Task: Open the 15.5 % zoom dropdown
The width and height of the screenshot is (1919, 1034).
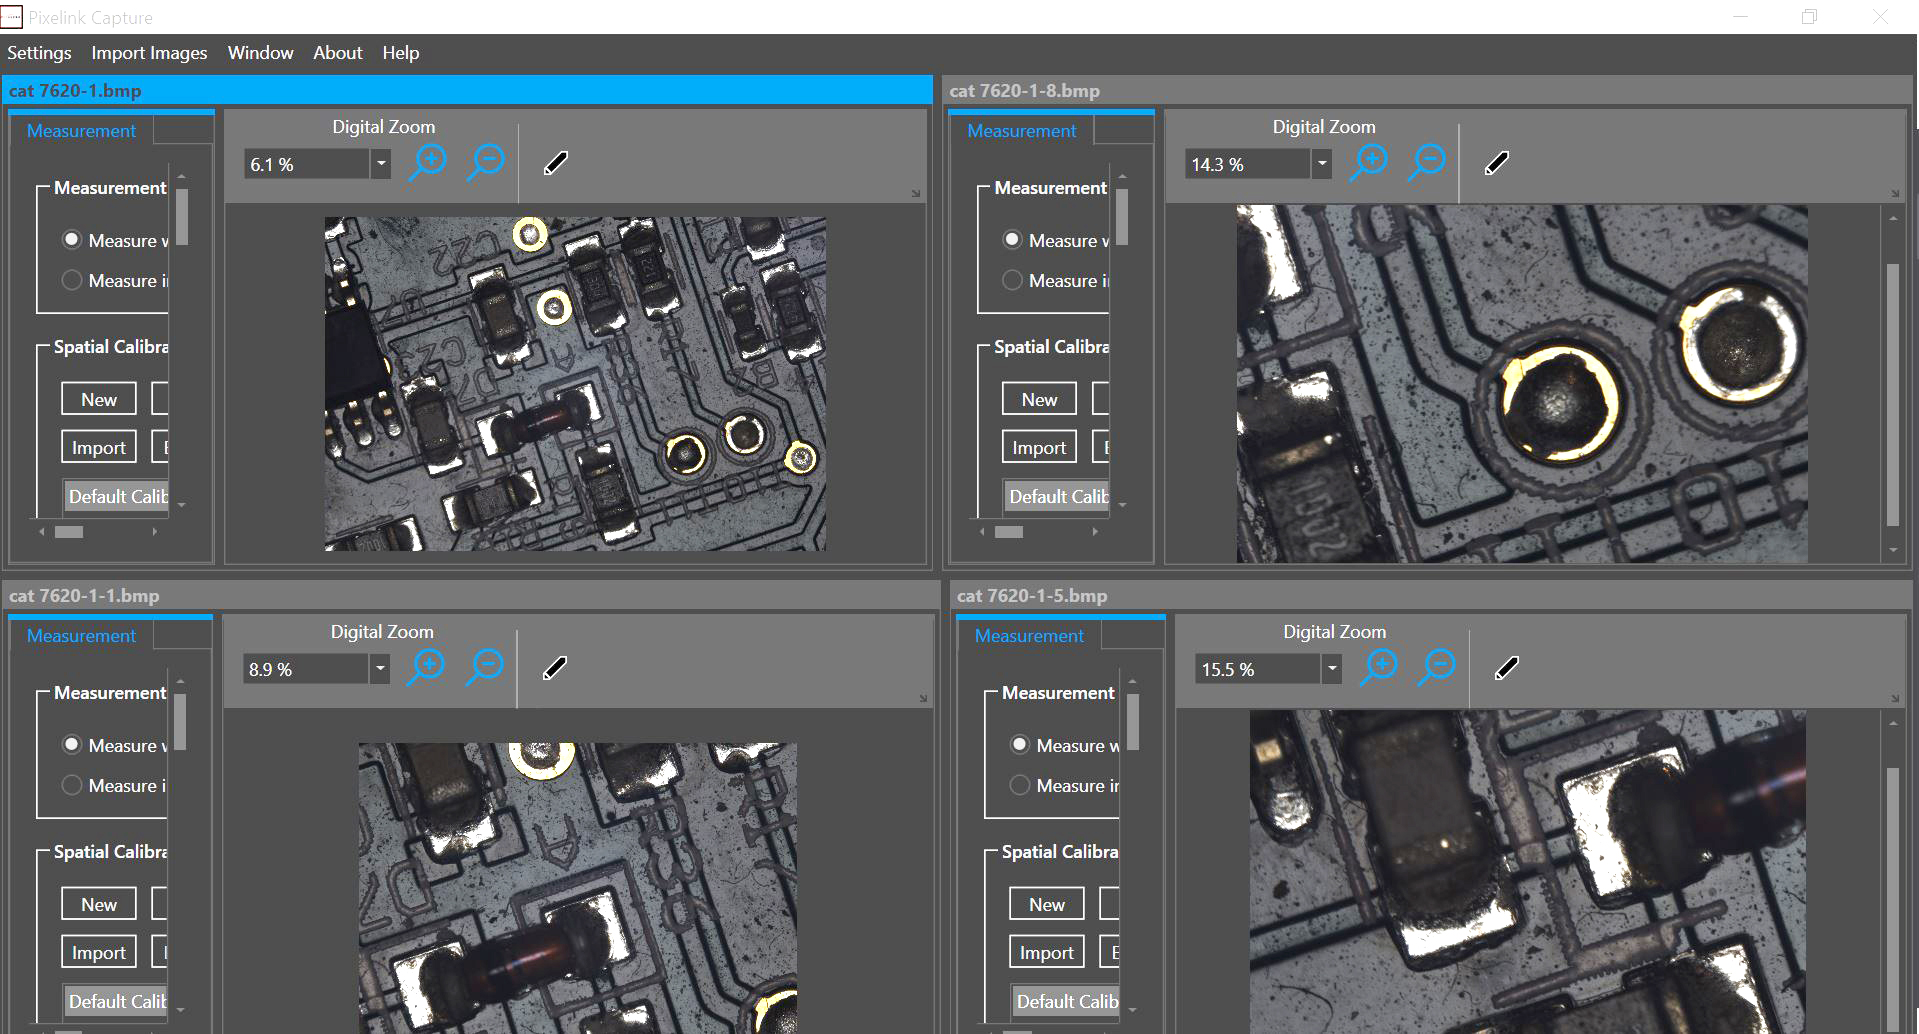Action: [x=1331, y=668]
